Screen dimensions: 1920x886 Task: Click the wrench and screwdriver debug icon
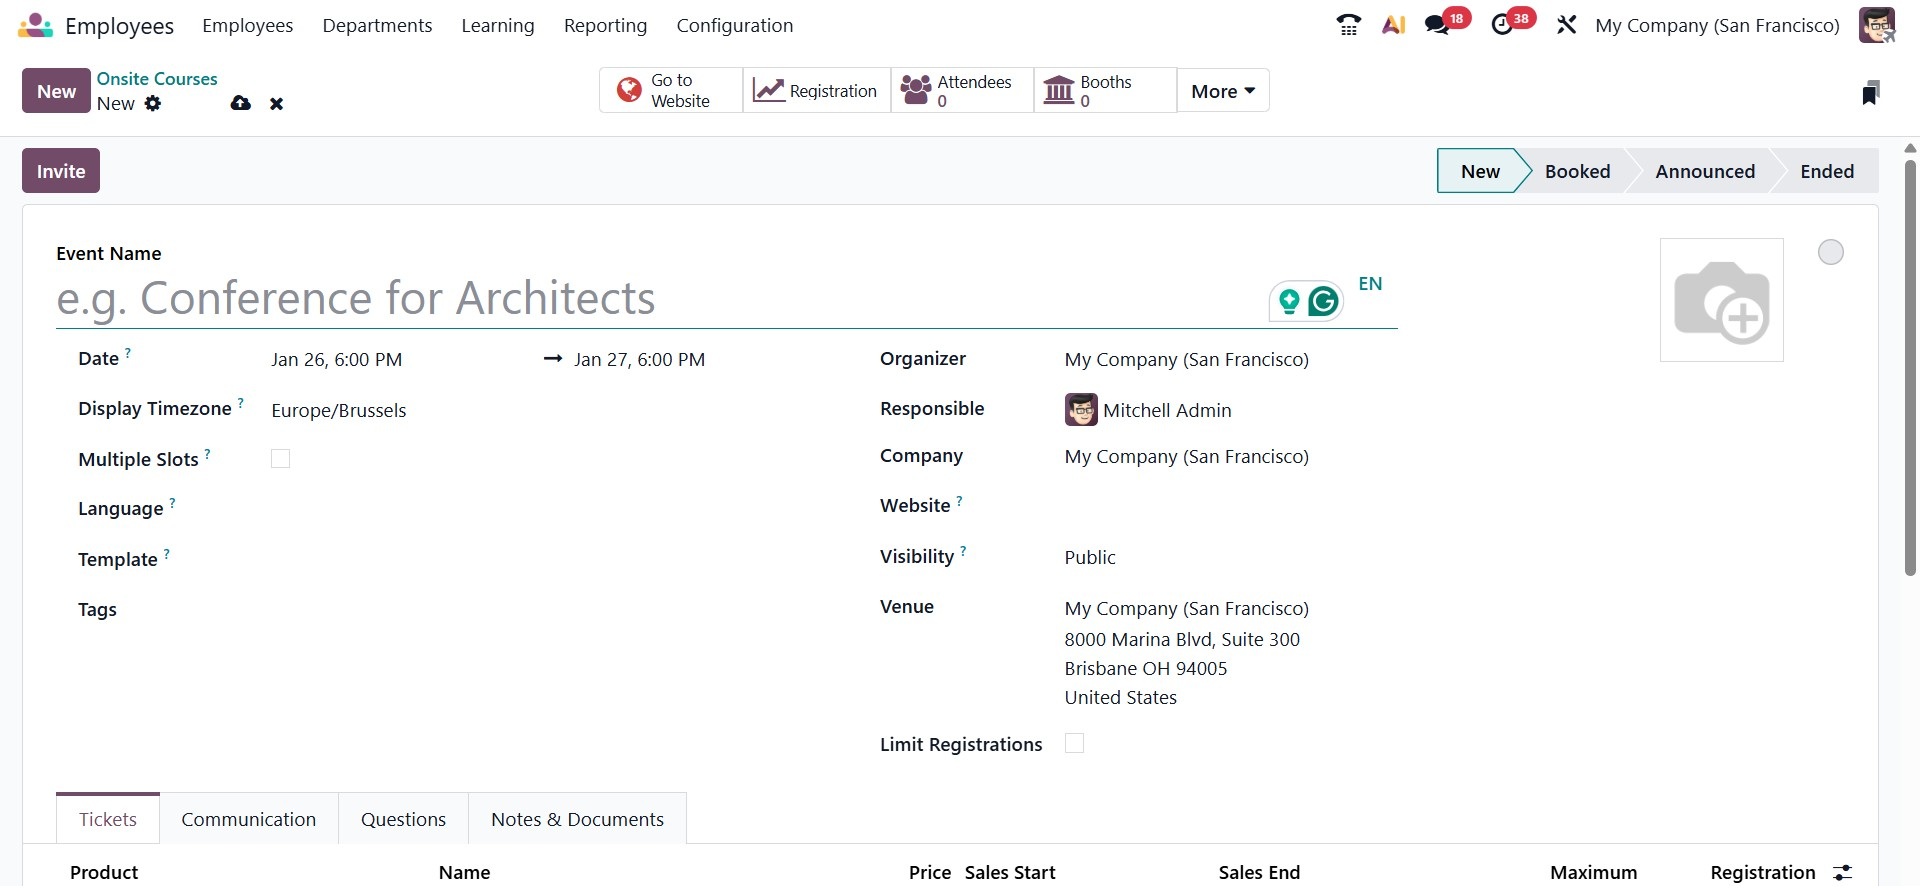(x=1566, y=25)
